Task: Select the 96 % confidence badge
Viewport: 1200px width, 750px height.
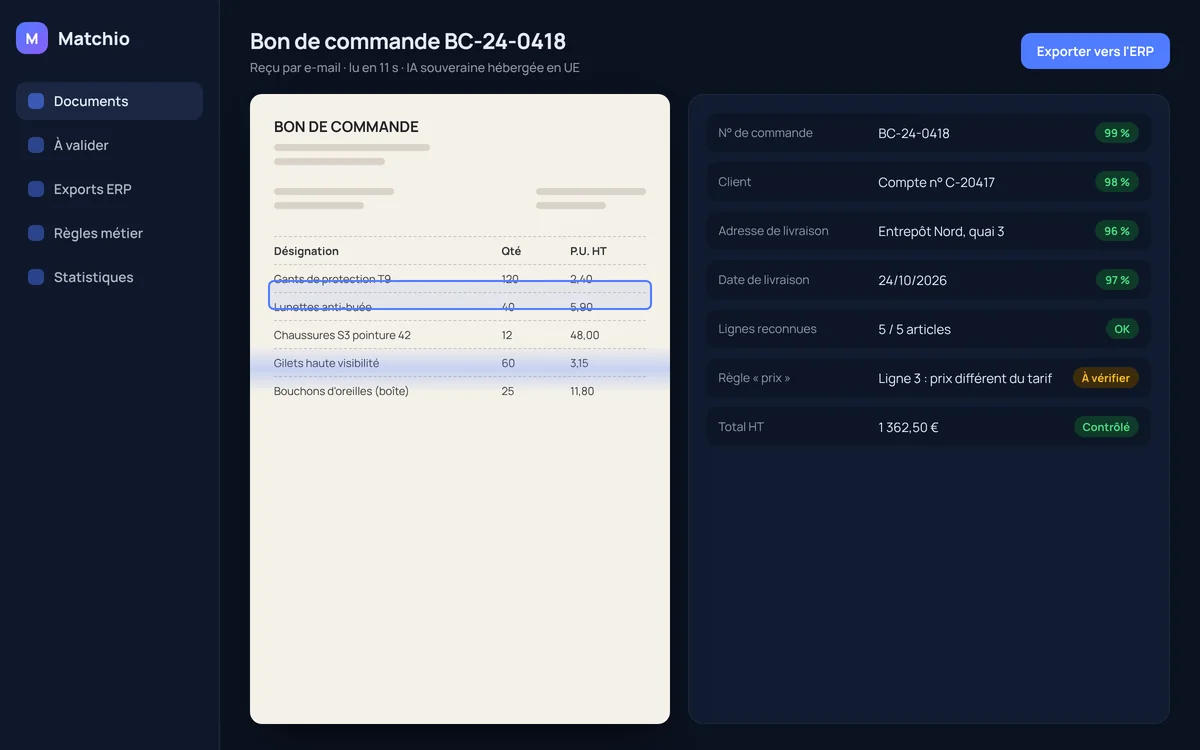Action: (x=1117, y=231)
